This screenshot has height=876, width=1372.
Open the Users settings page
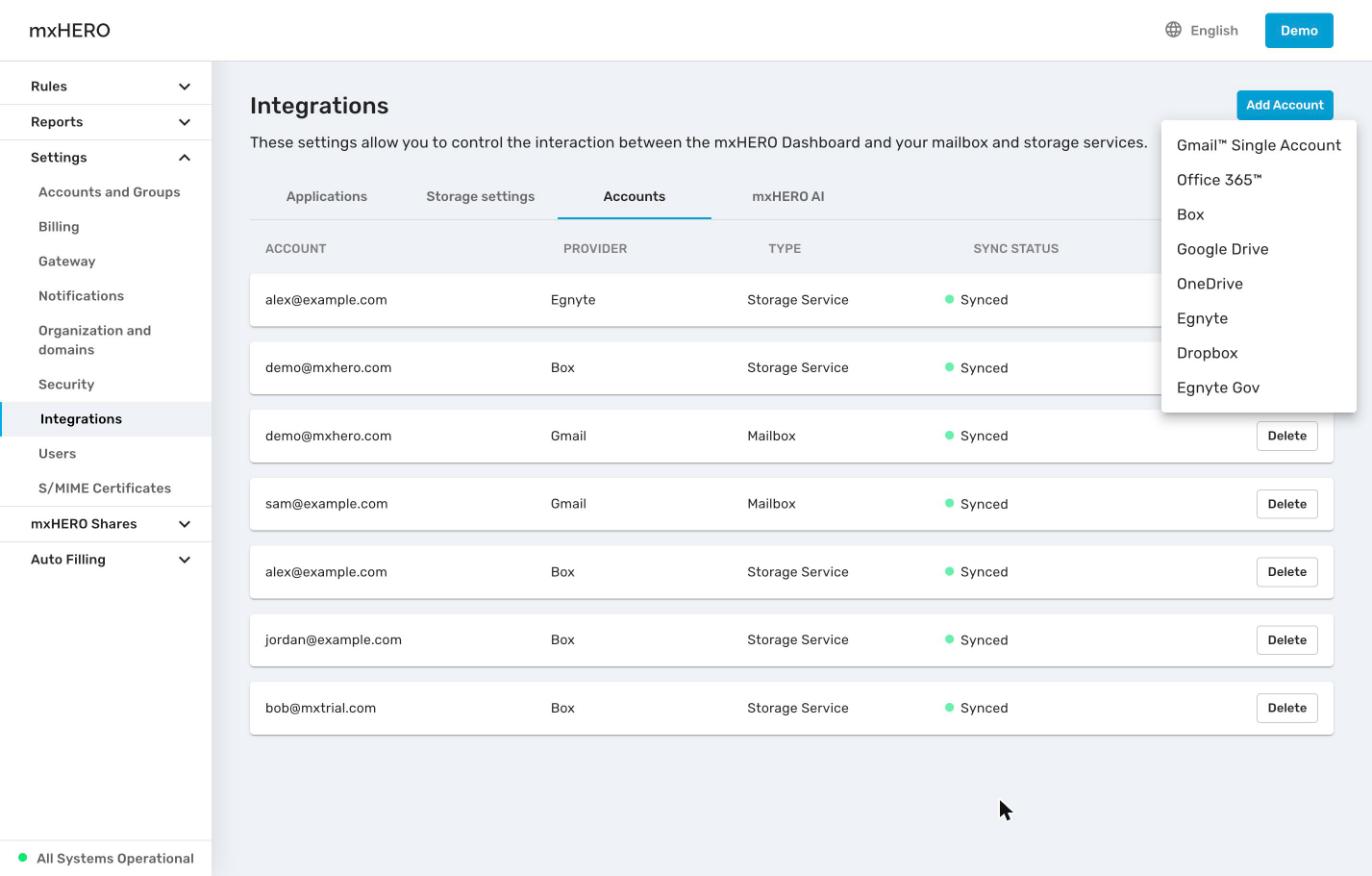click(57, 454)
